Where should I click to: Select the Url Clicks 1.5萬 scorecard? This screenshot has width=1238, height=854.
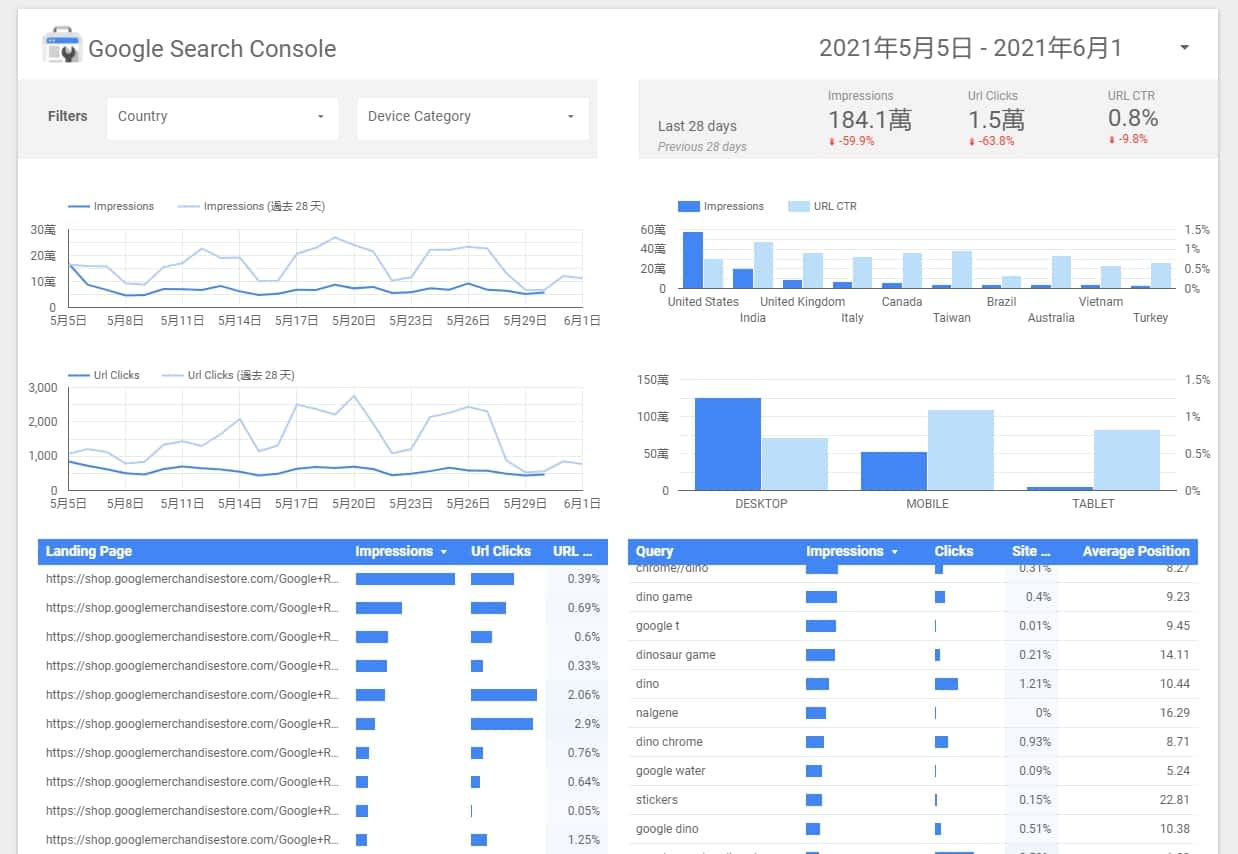(996, 119)
